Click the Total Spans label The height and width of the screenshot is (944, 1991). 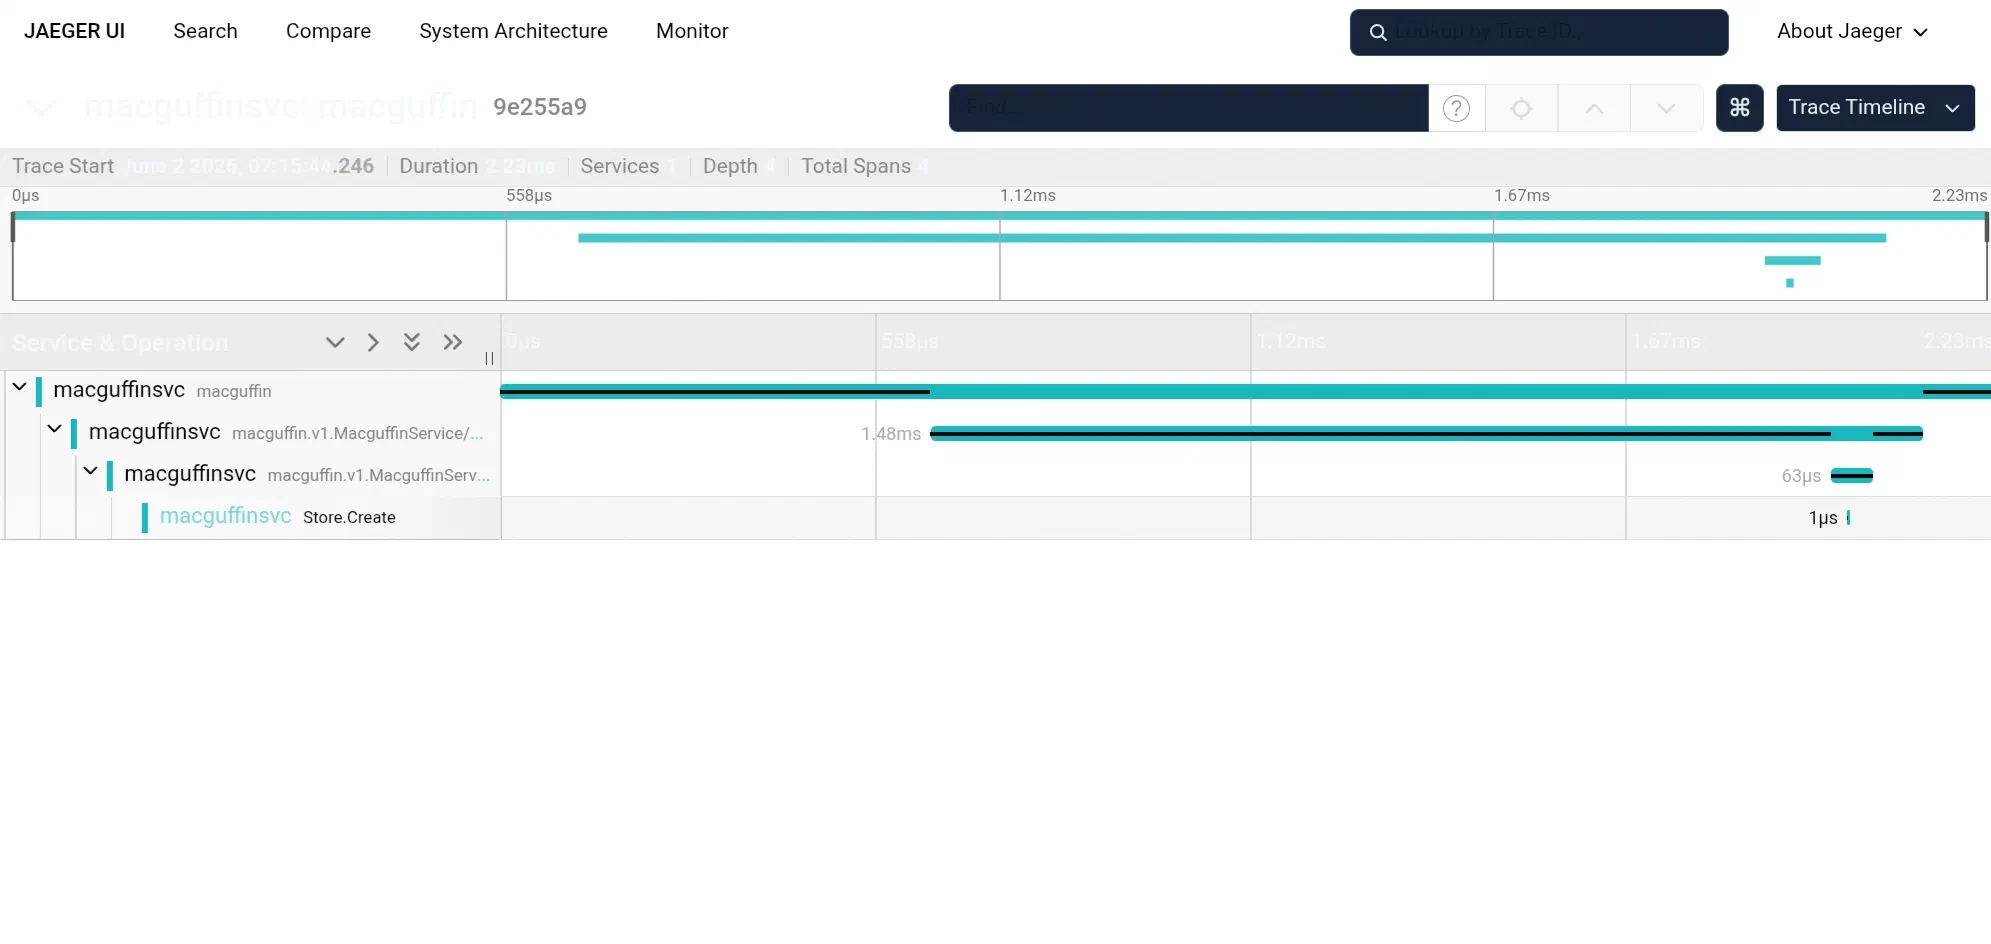point(856,166)
